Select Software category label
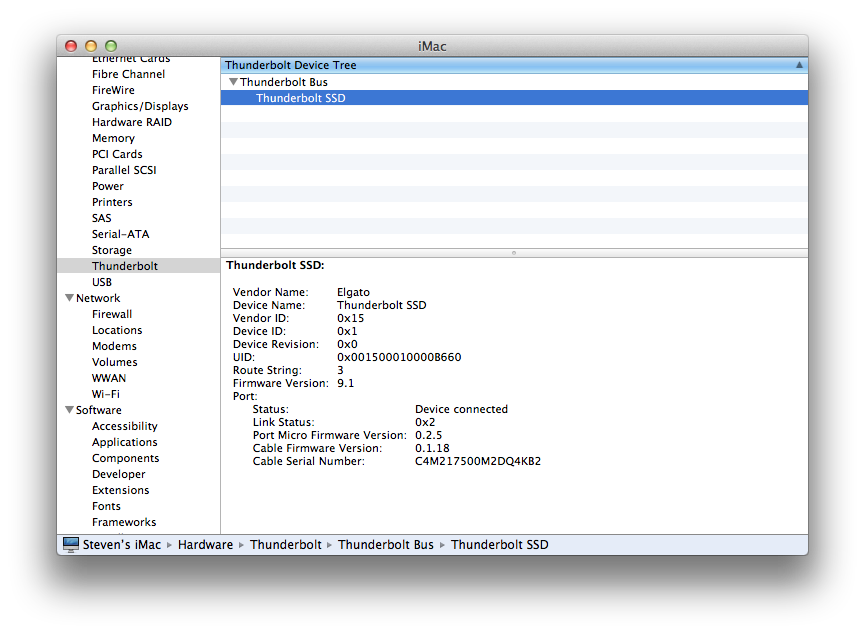865x634 pixels. click(98, 410)
